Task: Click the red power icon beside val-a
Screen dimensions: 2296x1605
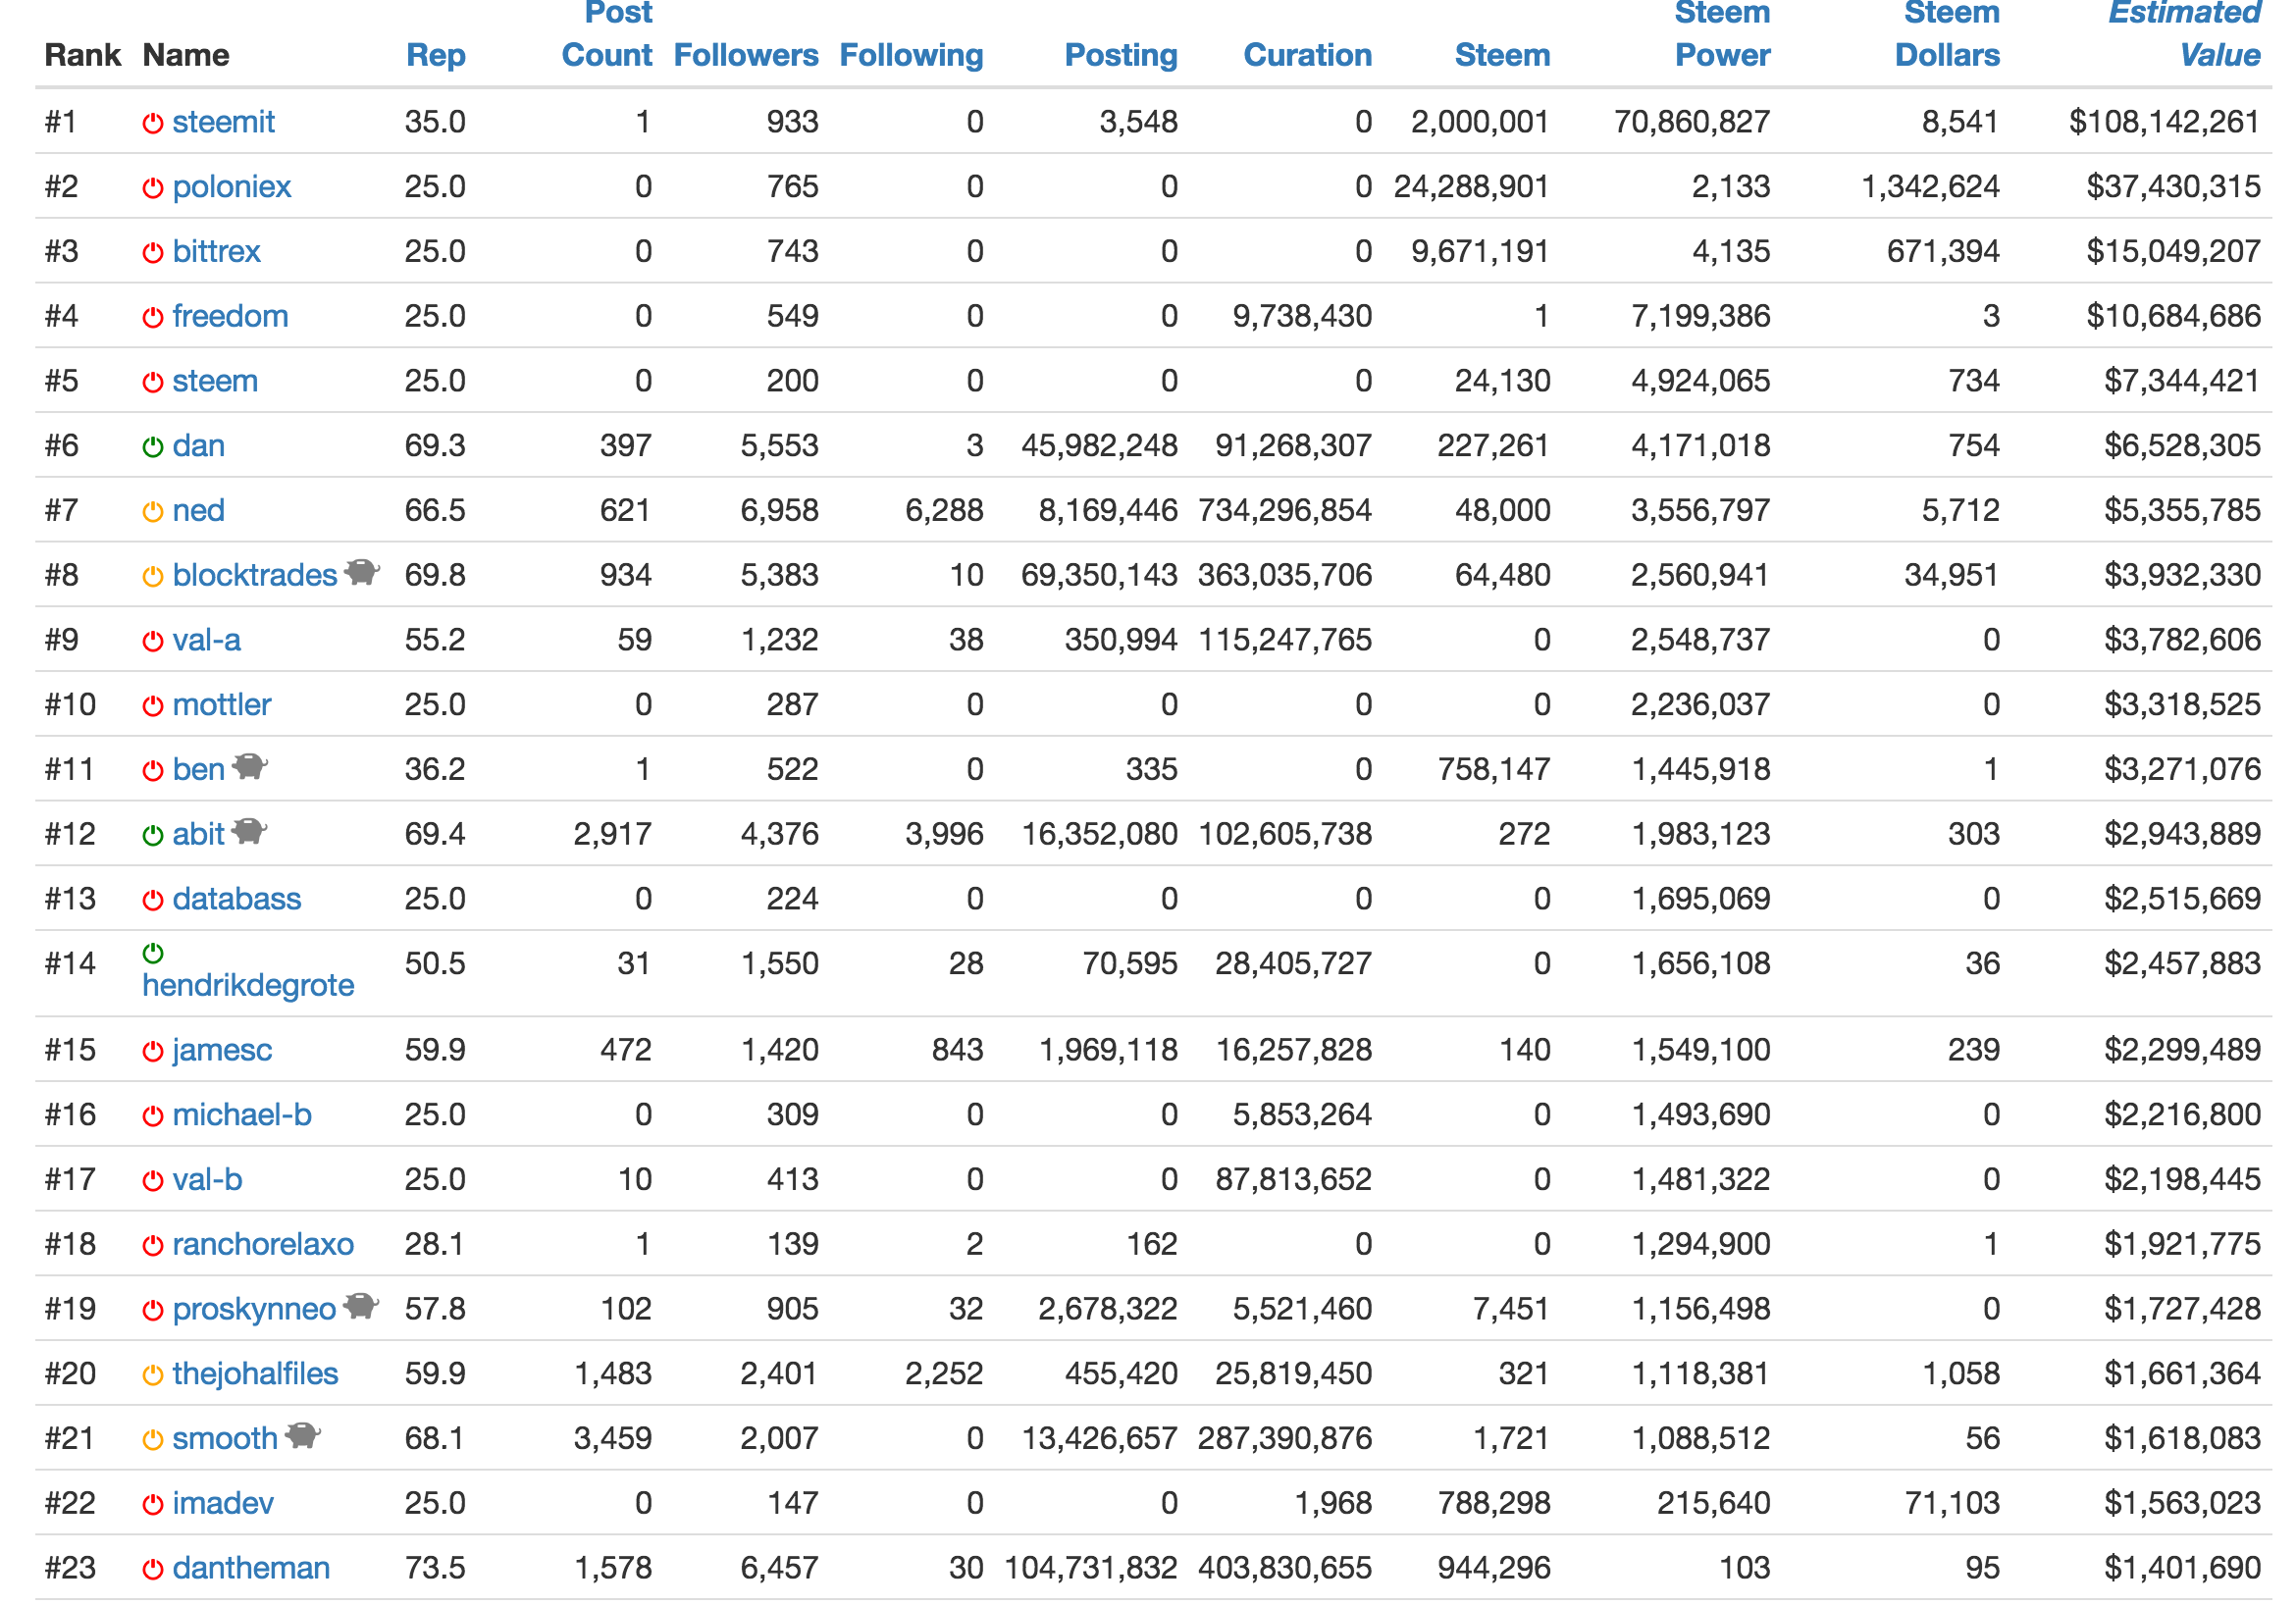Action: click(152, 642)
